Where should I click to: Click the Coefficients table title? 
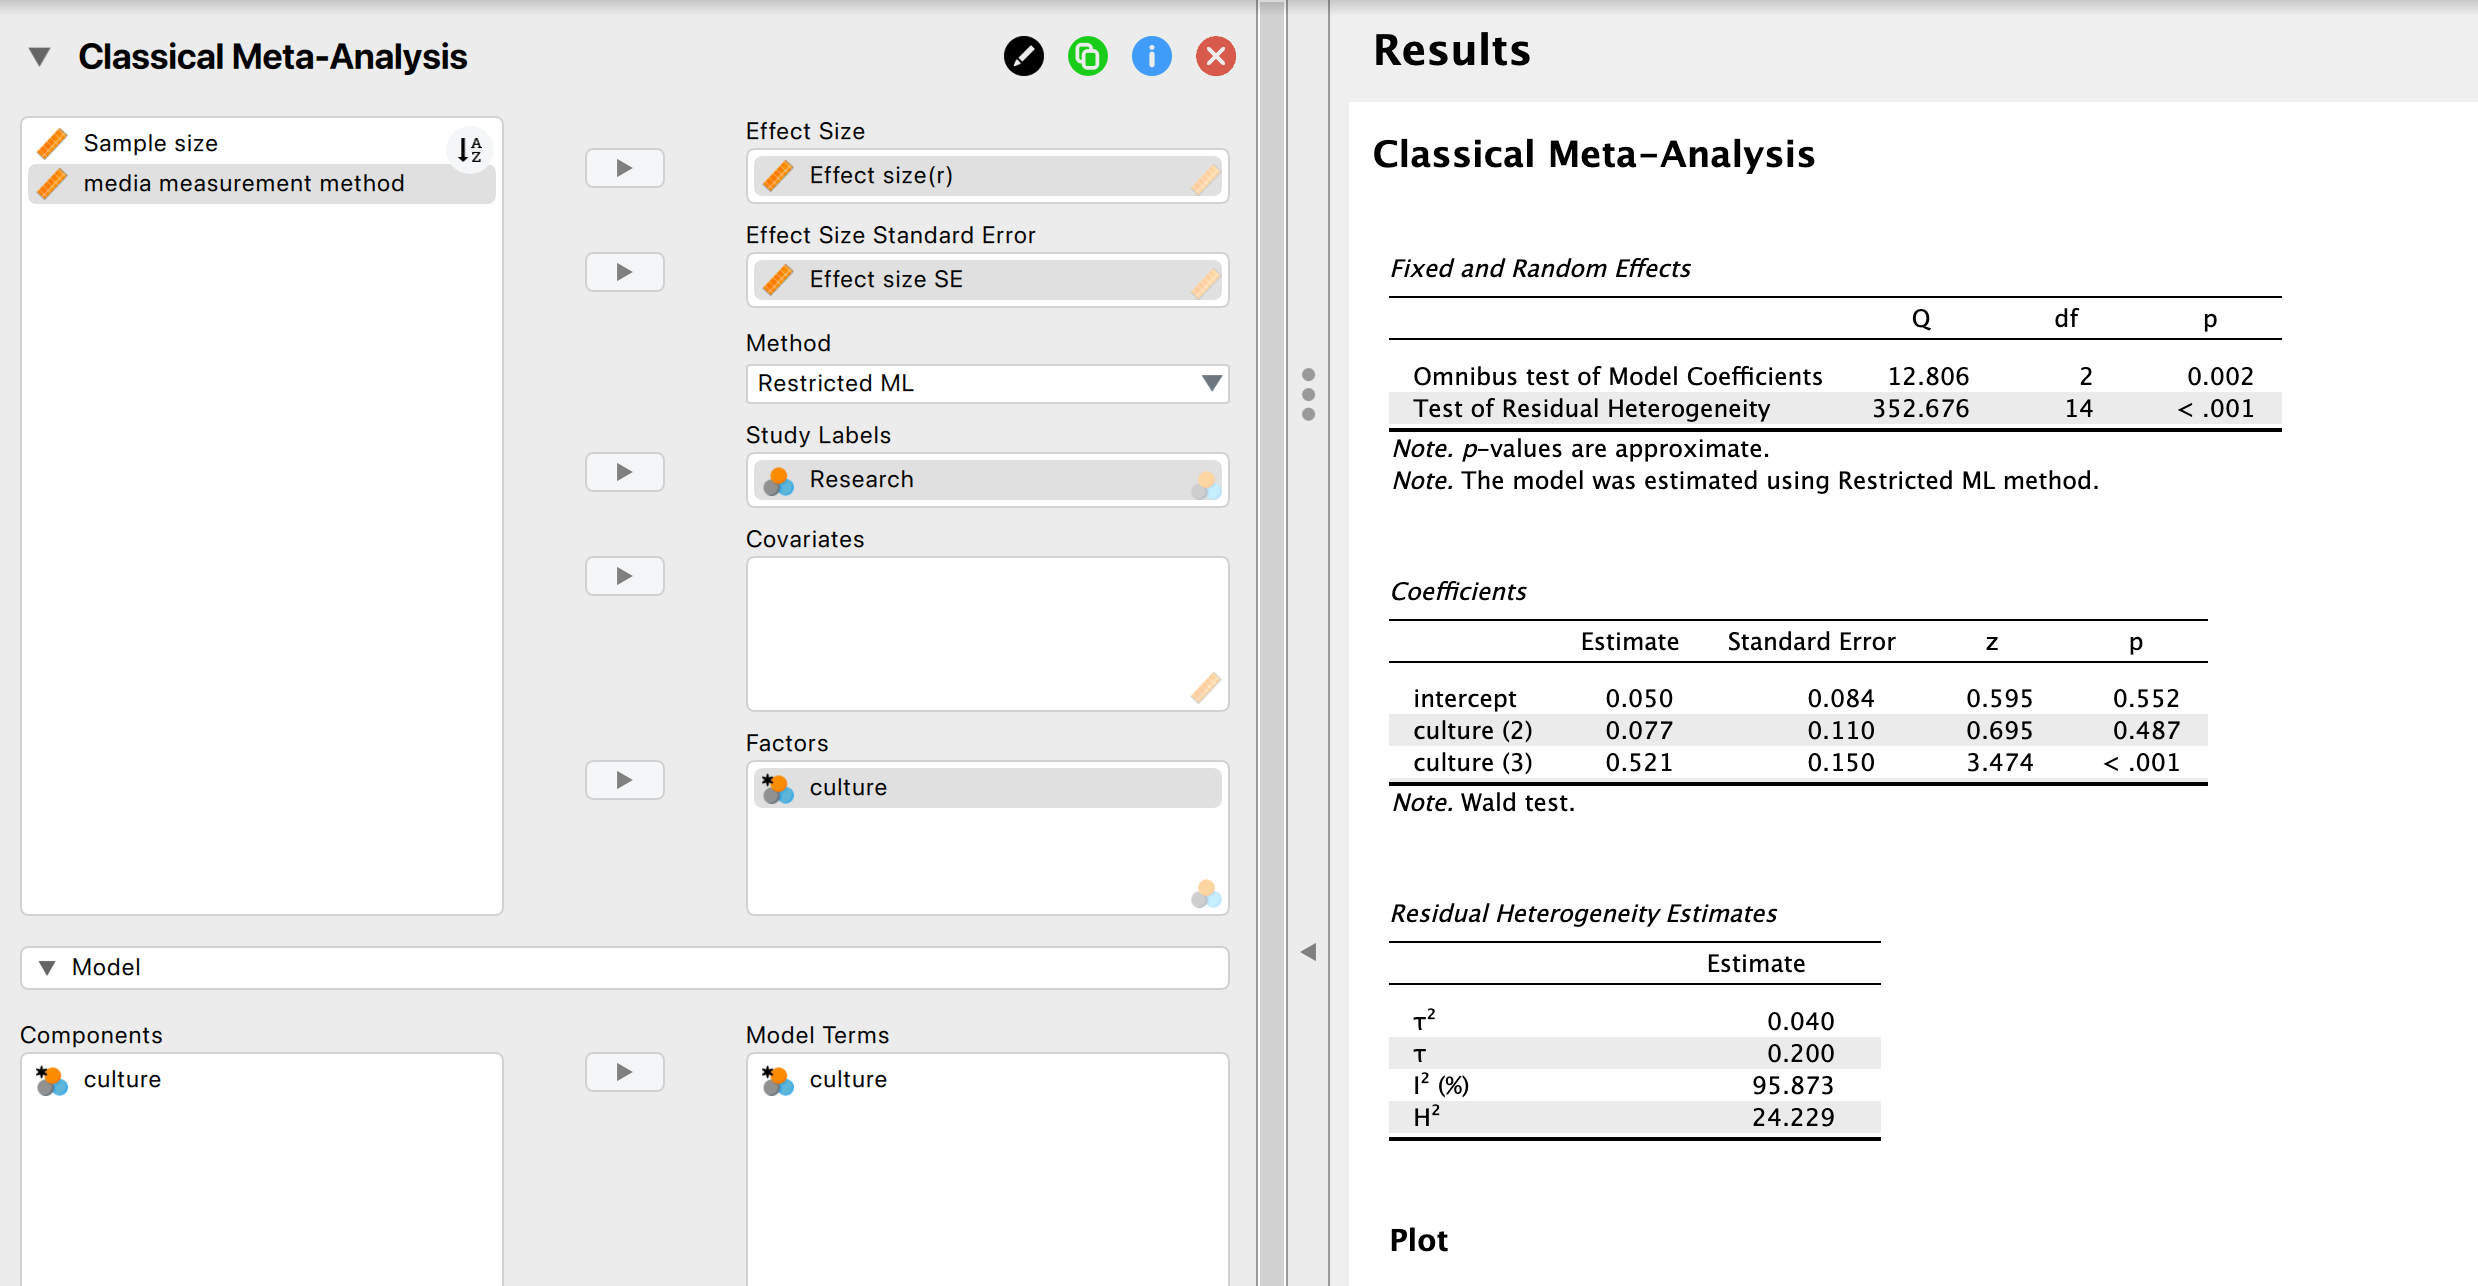pos(1458,592)
